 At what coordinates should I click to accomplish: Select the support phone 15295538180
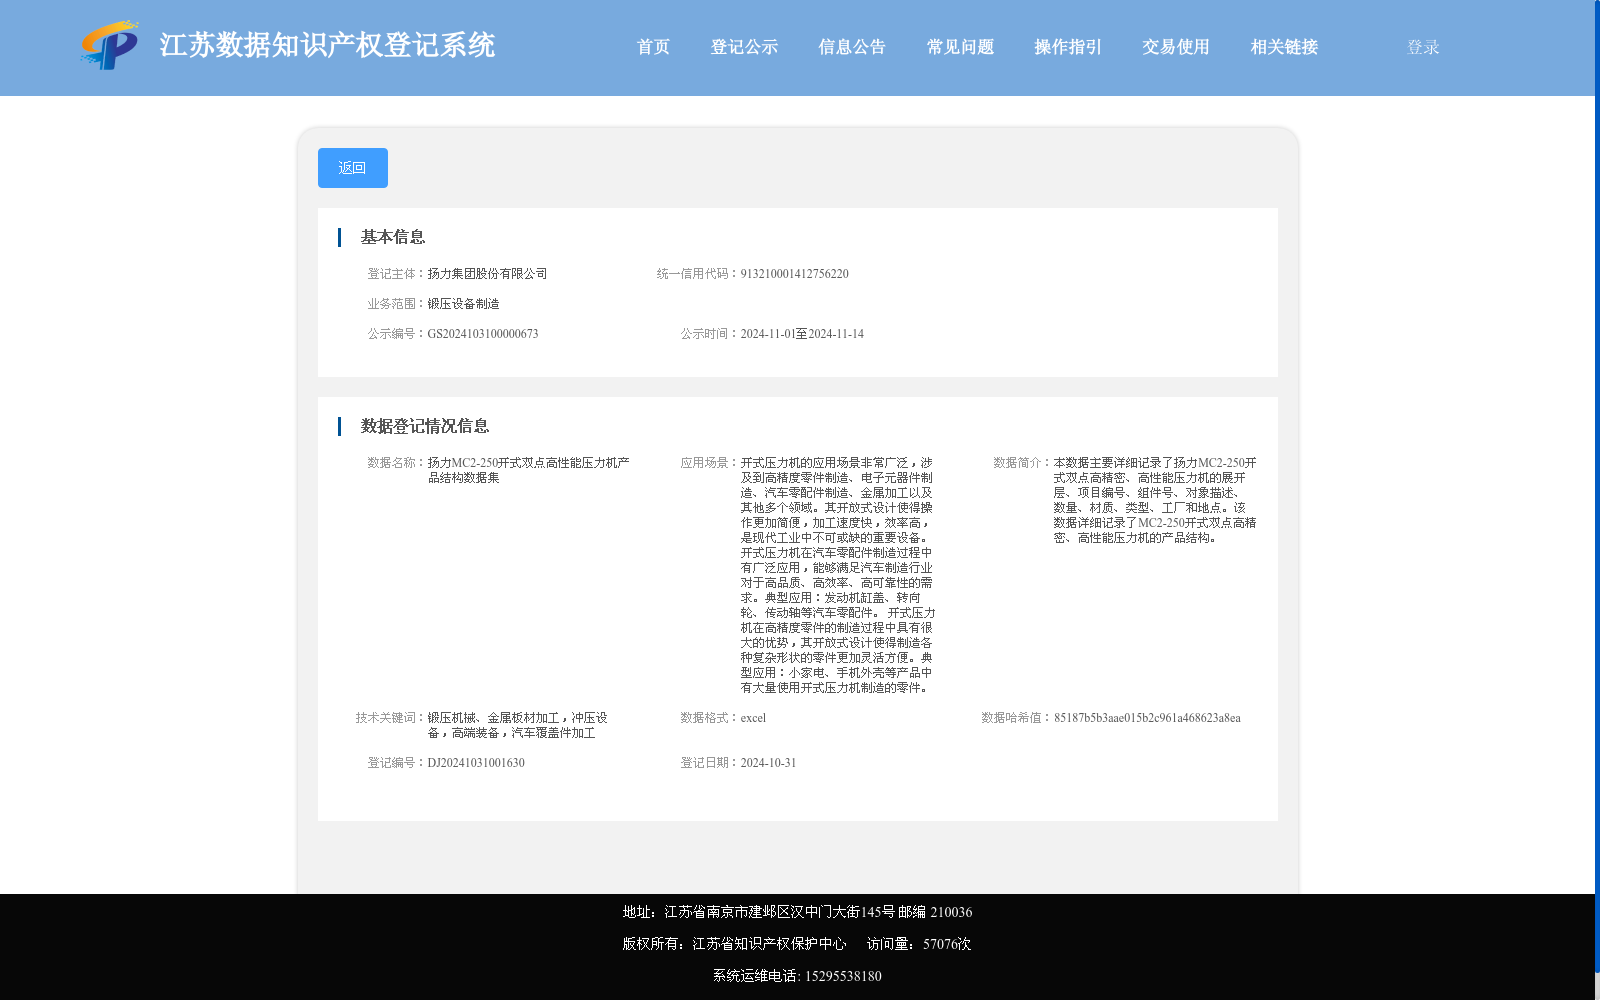[843, 976]
